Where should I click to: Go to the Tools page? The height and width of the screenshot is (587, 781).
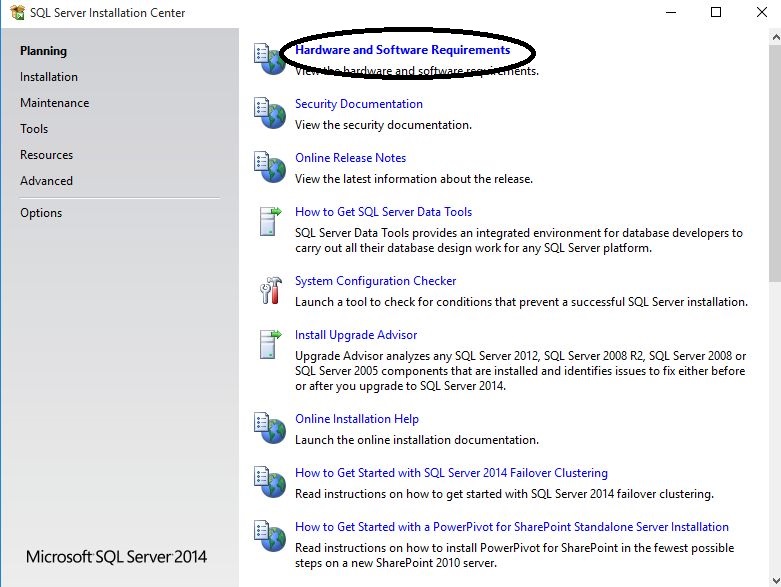point(34,129)
